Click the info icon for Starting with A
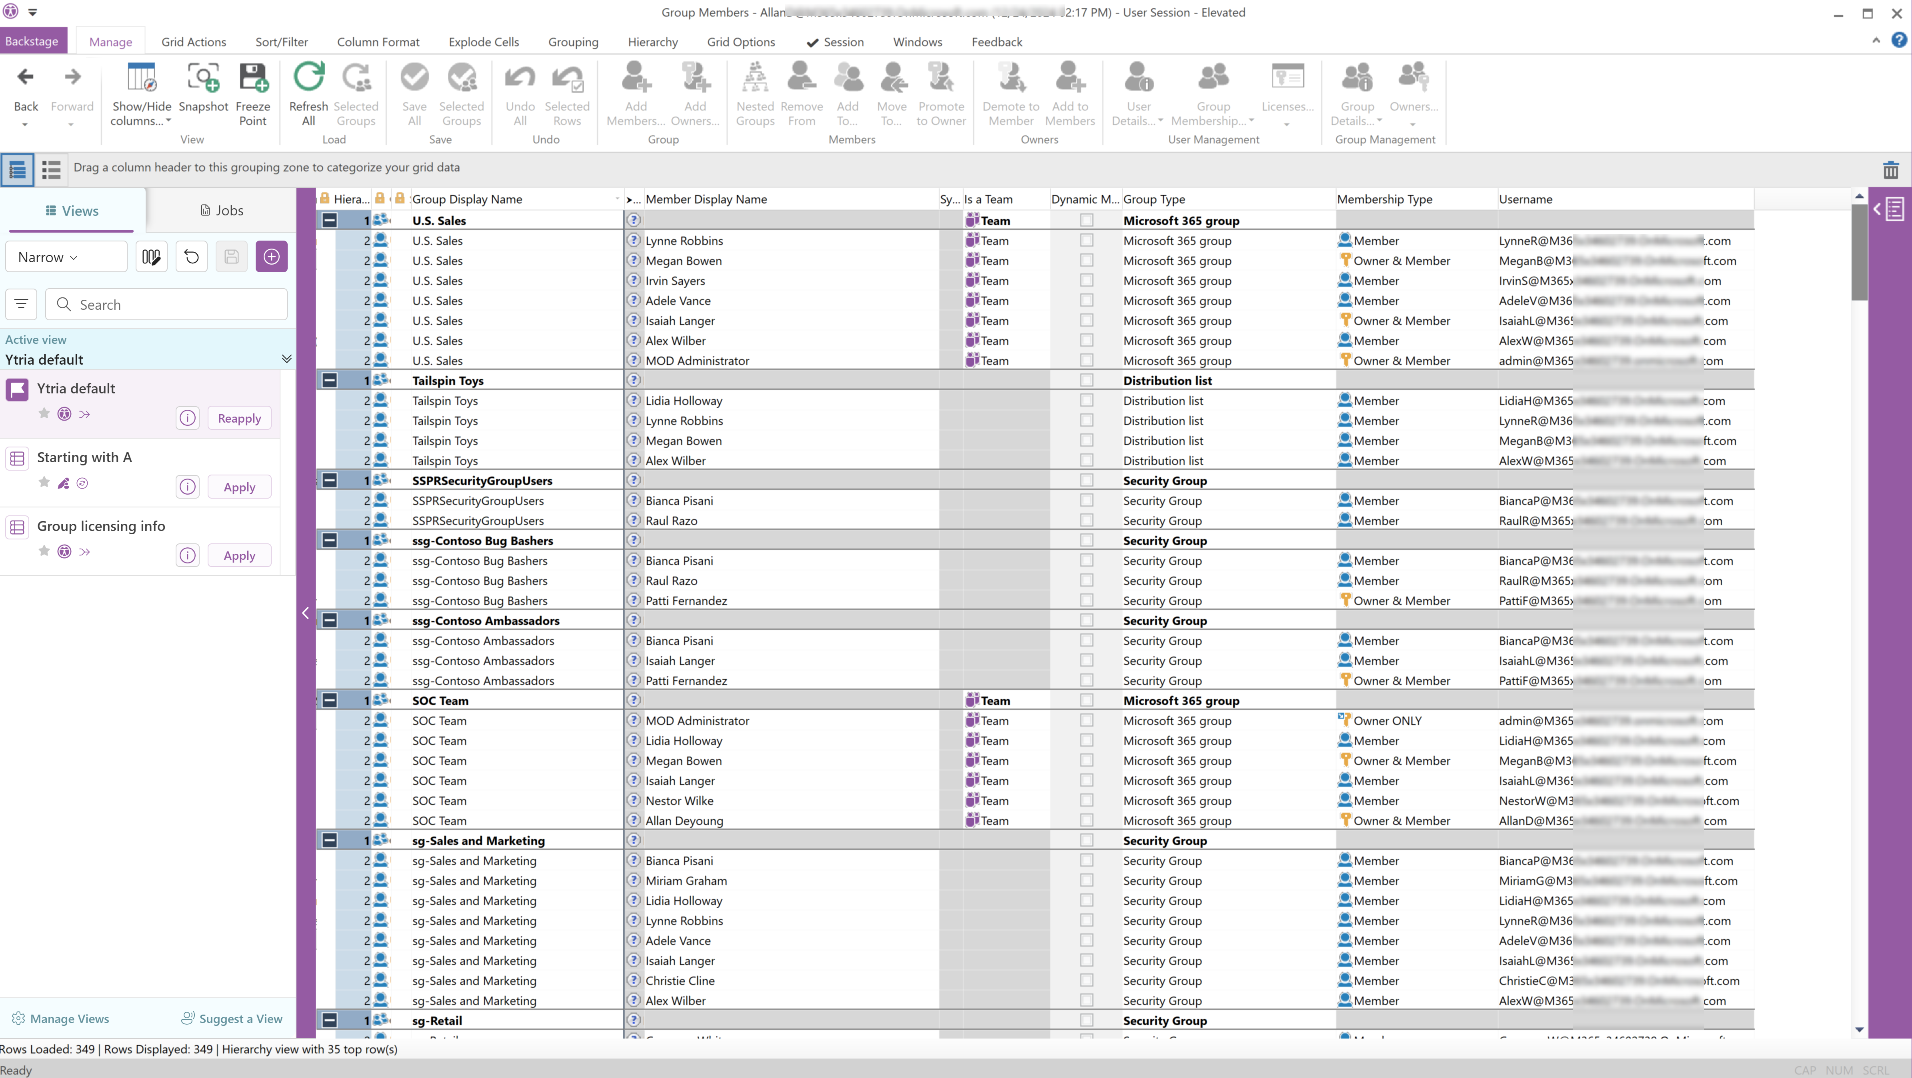Viewport: 1912px width, 1078px height. (188, 487)
